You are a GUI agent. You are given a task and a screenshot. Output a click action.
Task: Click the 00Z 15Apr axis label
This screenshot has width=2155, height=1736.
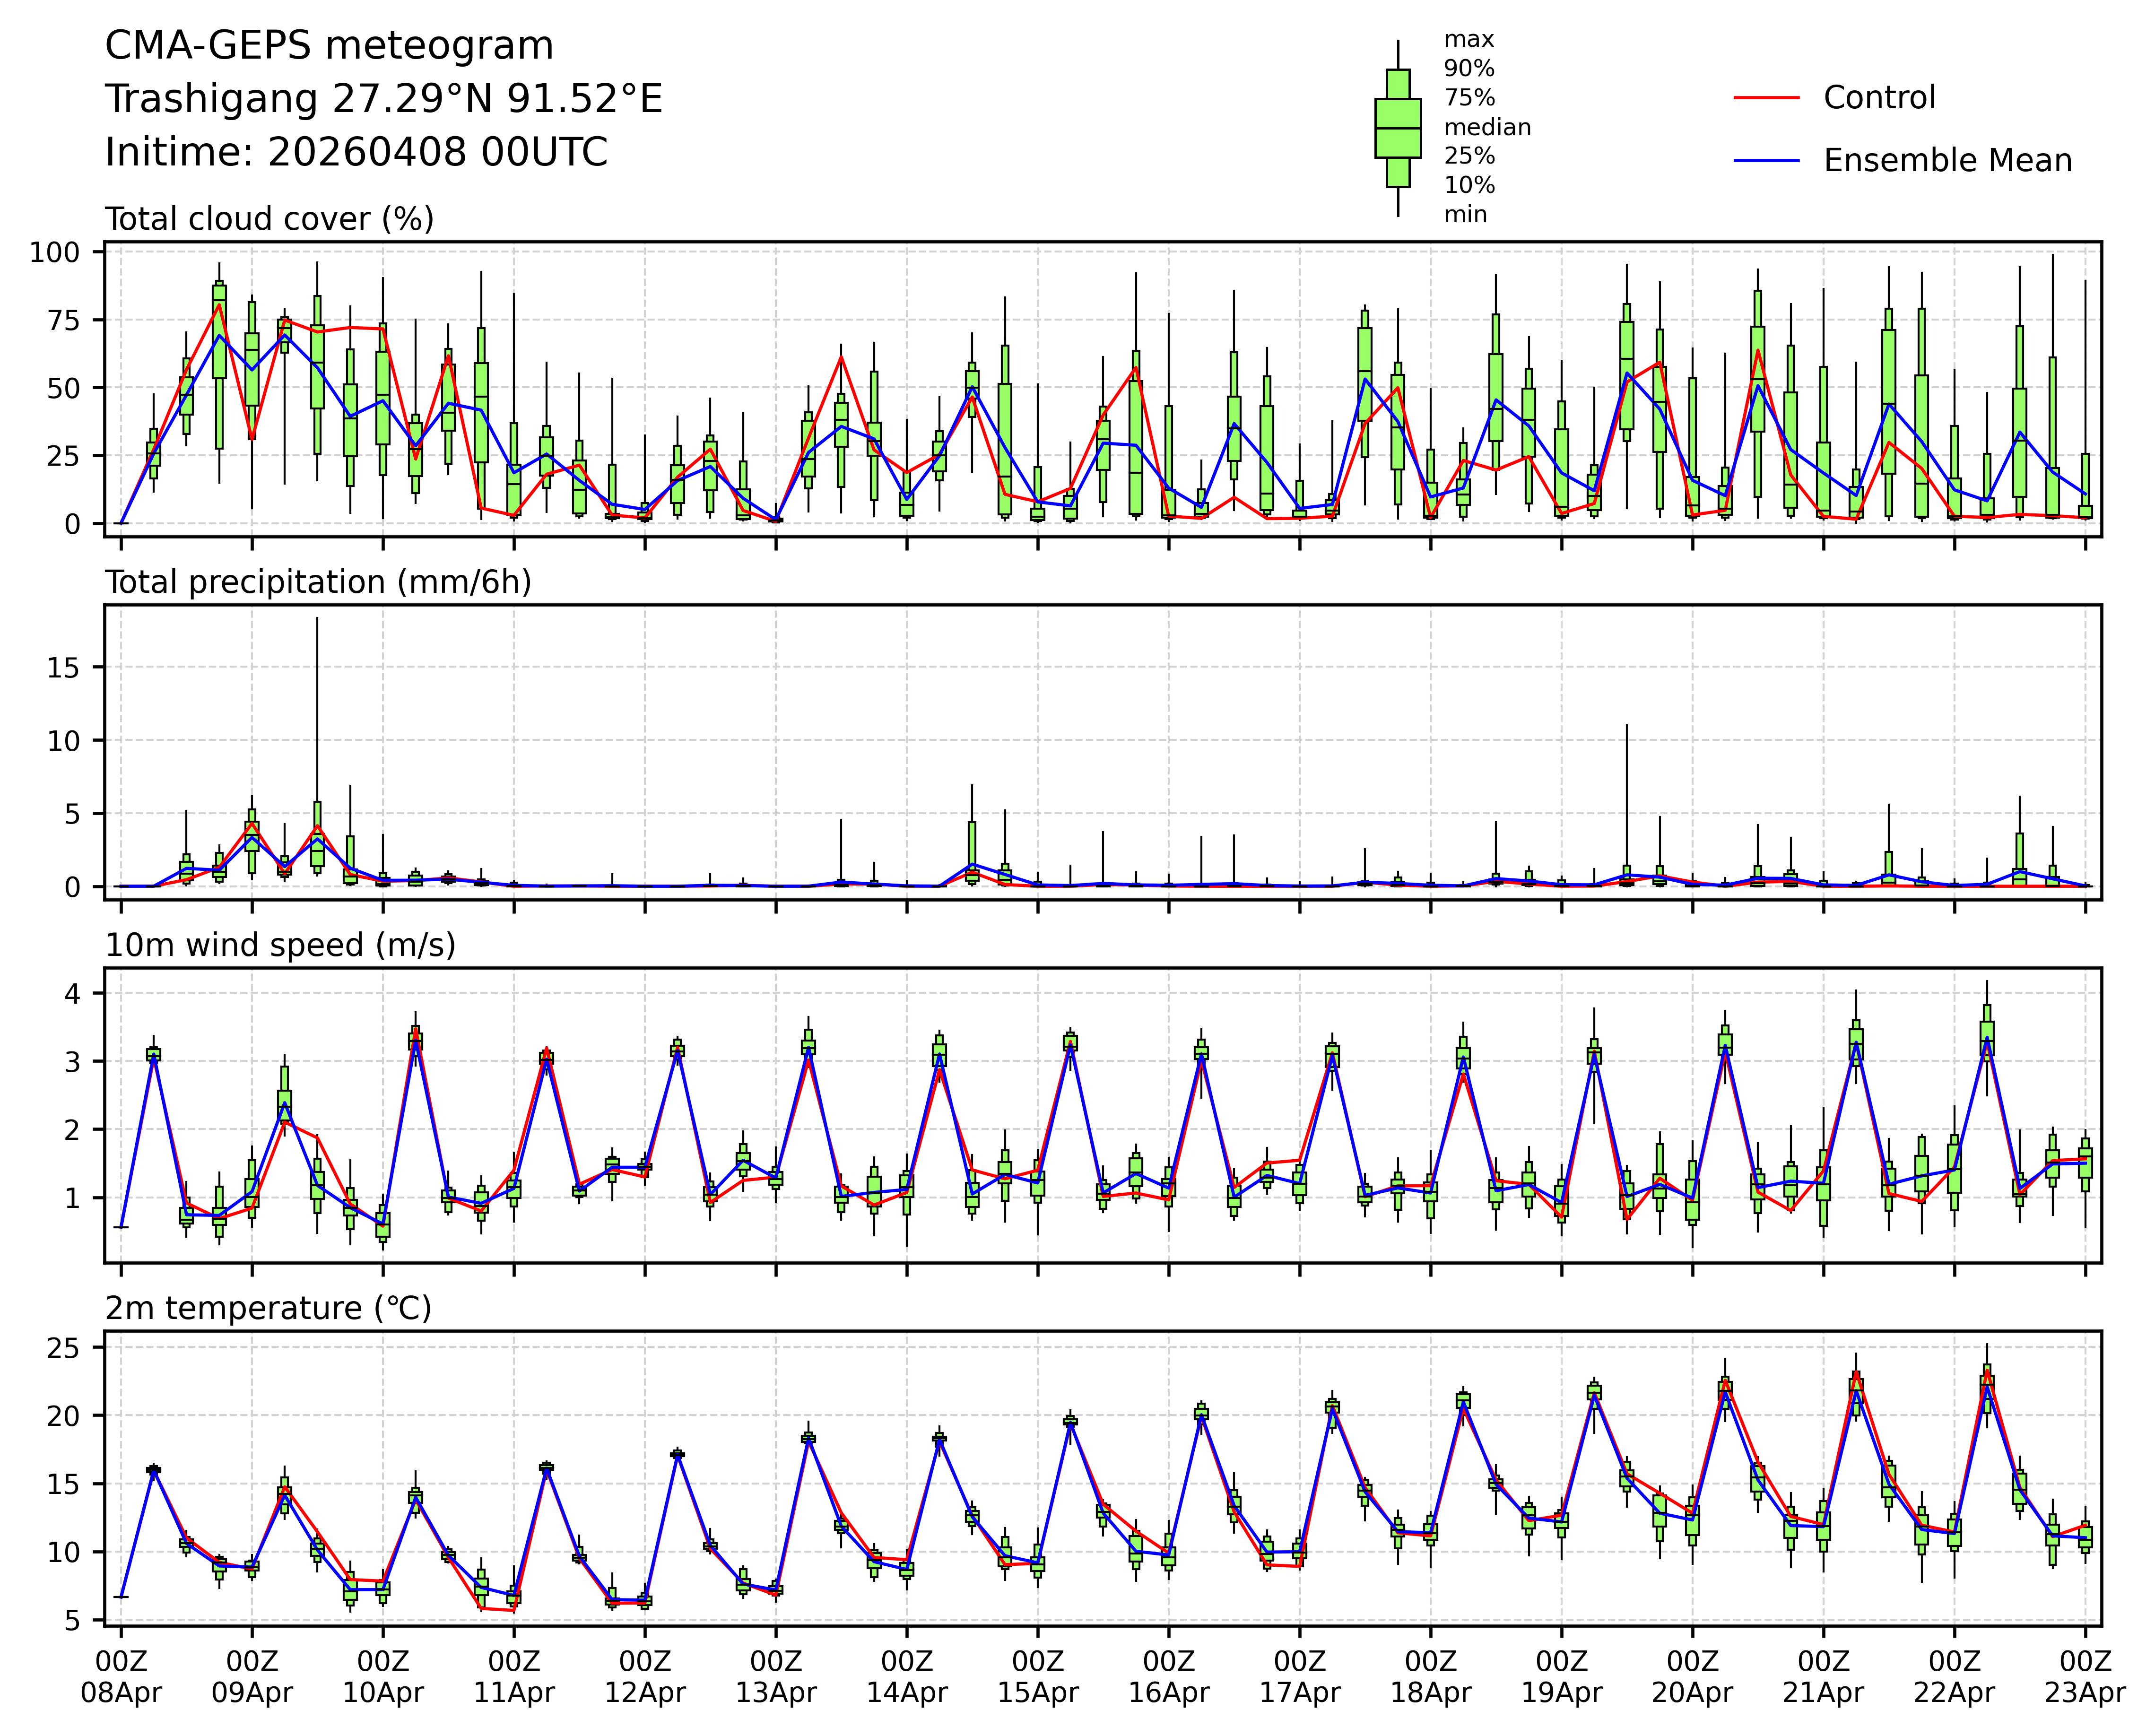pyautogui.click(x=1037, y=1677)
